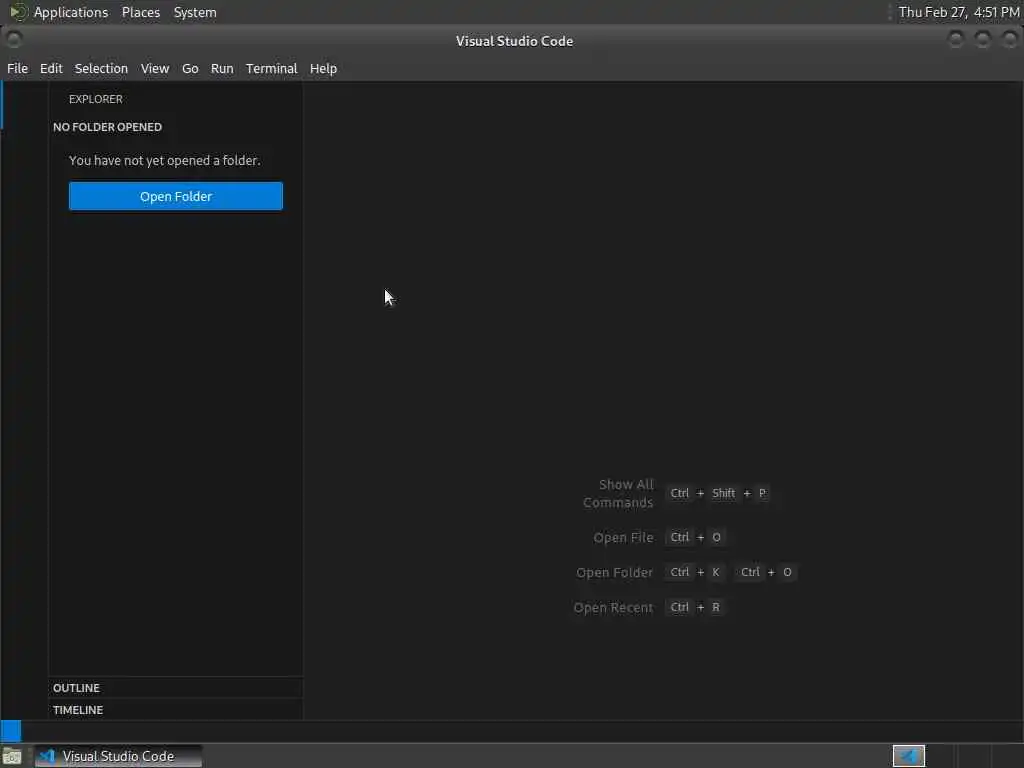
Task: Collapse the NO FOLDER OPENED section
Action: (x=175, y=127)
